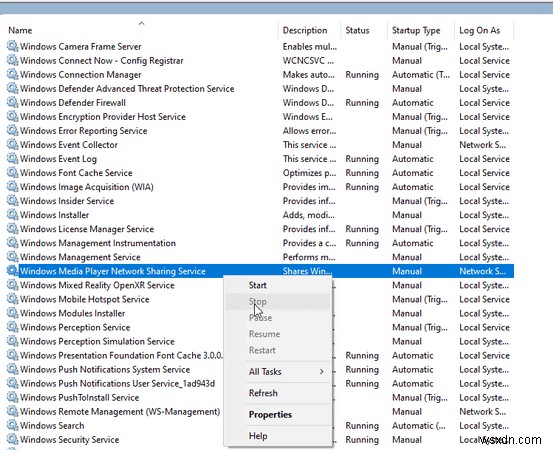Click the Windows Installer service icon
The width and height of the screenshot is (553, 450).
point(12,215)
